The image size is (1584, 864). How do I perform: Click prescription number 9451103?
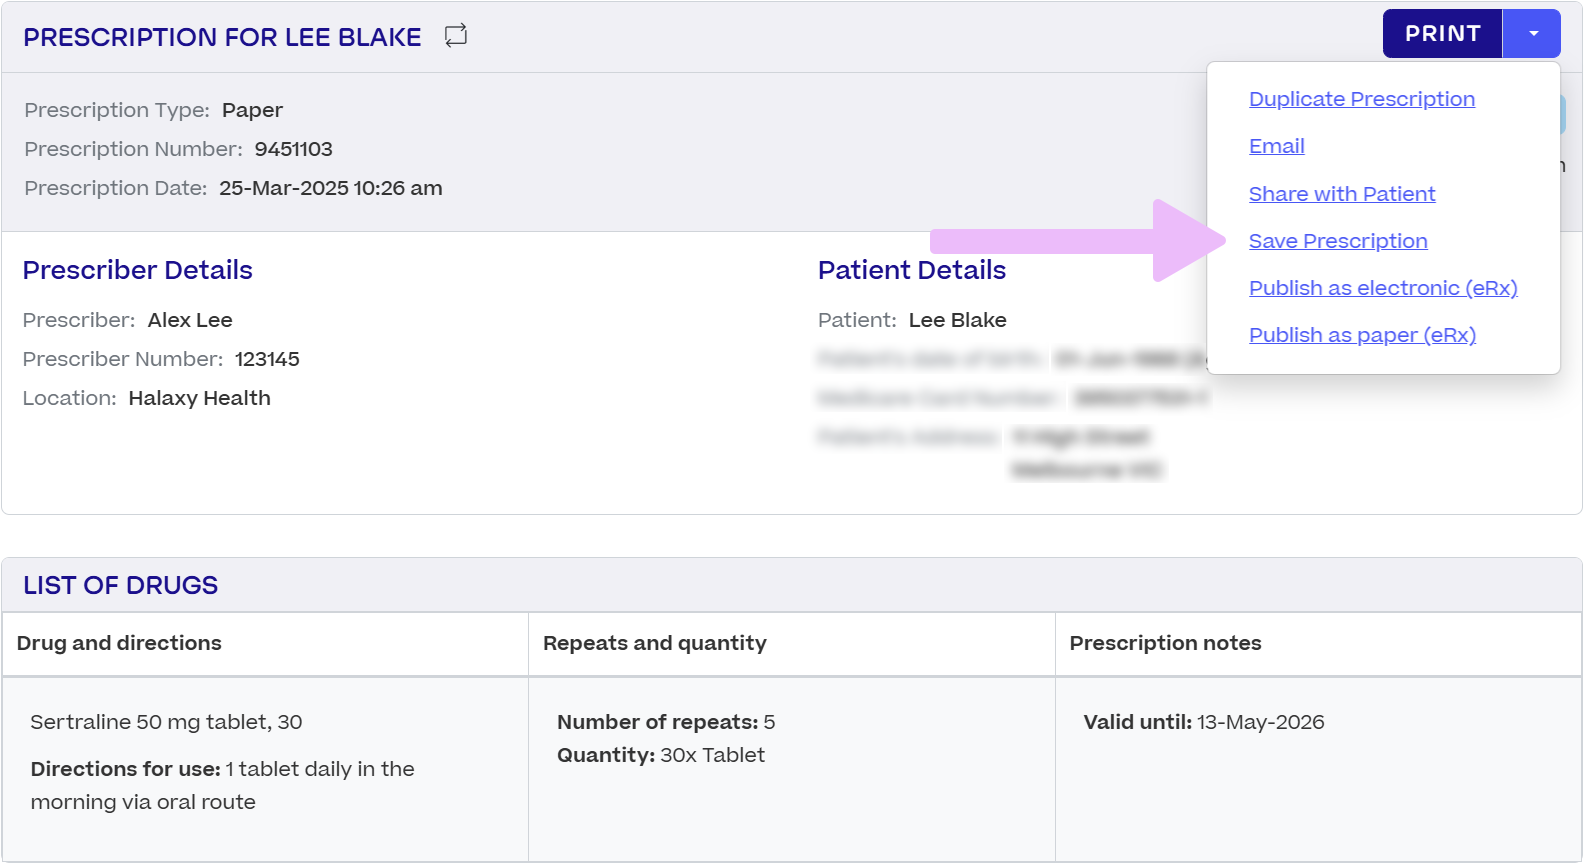point(293,149)
